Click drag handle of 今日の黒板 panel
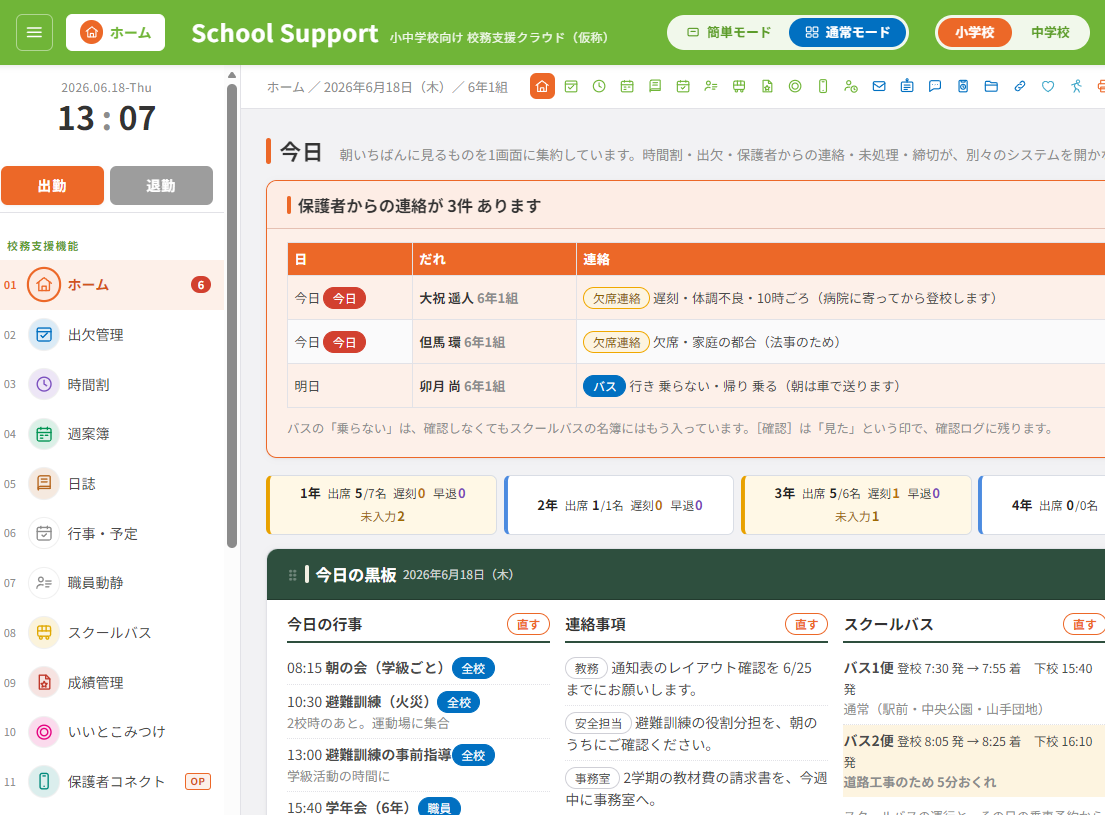 click(292, 575)
